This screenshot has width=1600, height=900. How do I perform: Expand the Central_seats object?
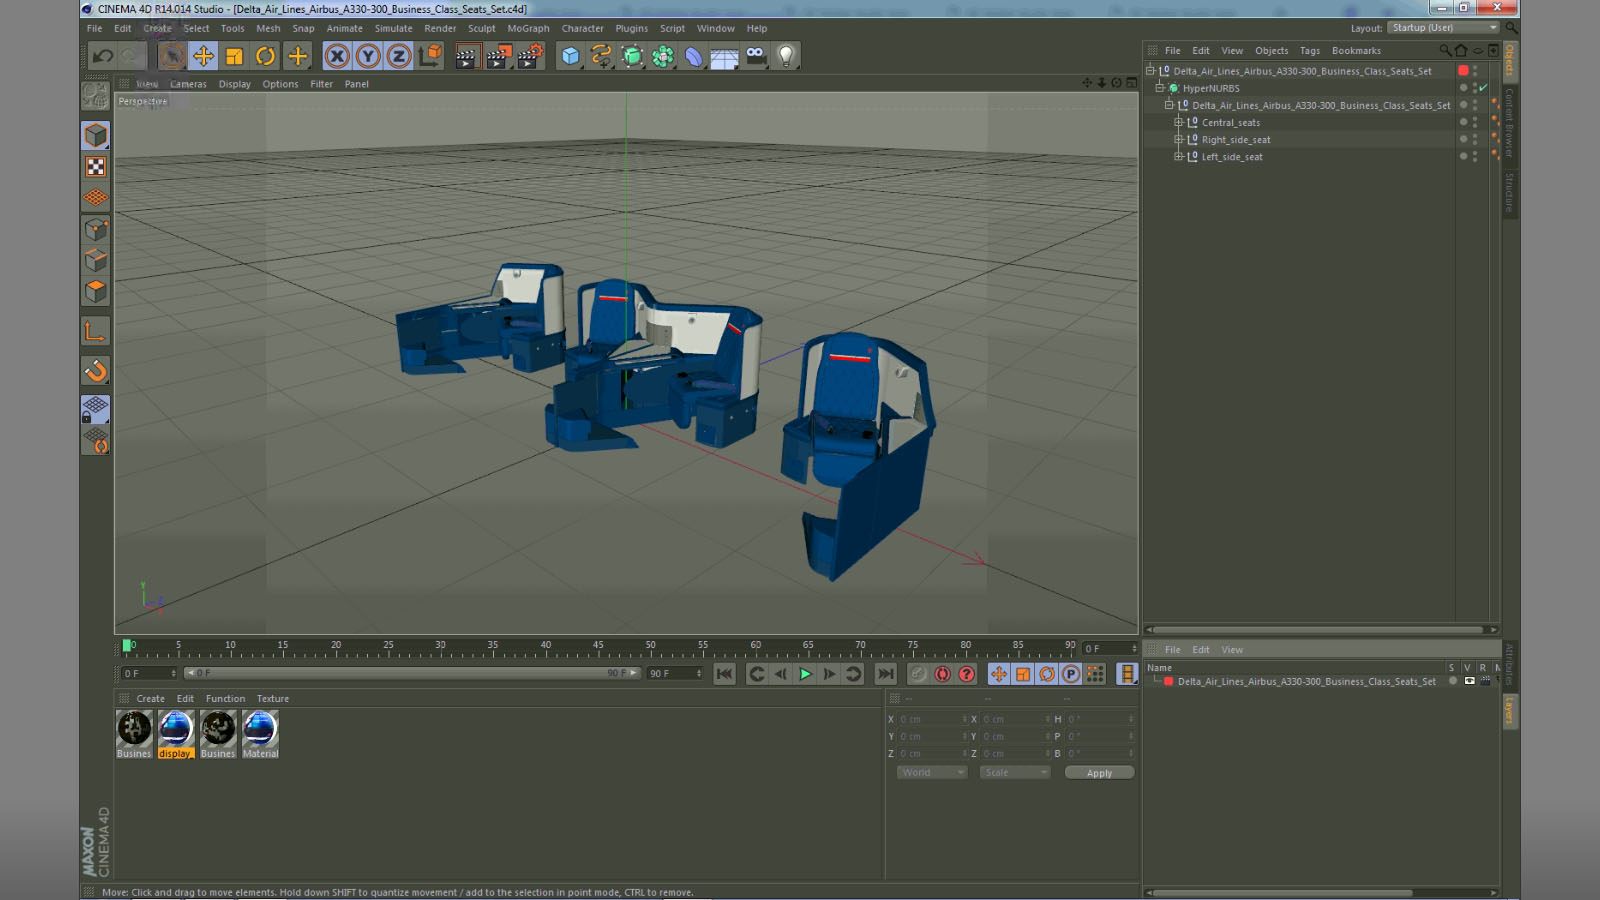pyautogui.click(x=1179, y=122)
